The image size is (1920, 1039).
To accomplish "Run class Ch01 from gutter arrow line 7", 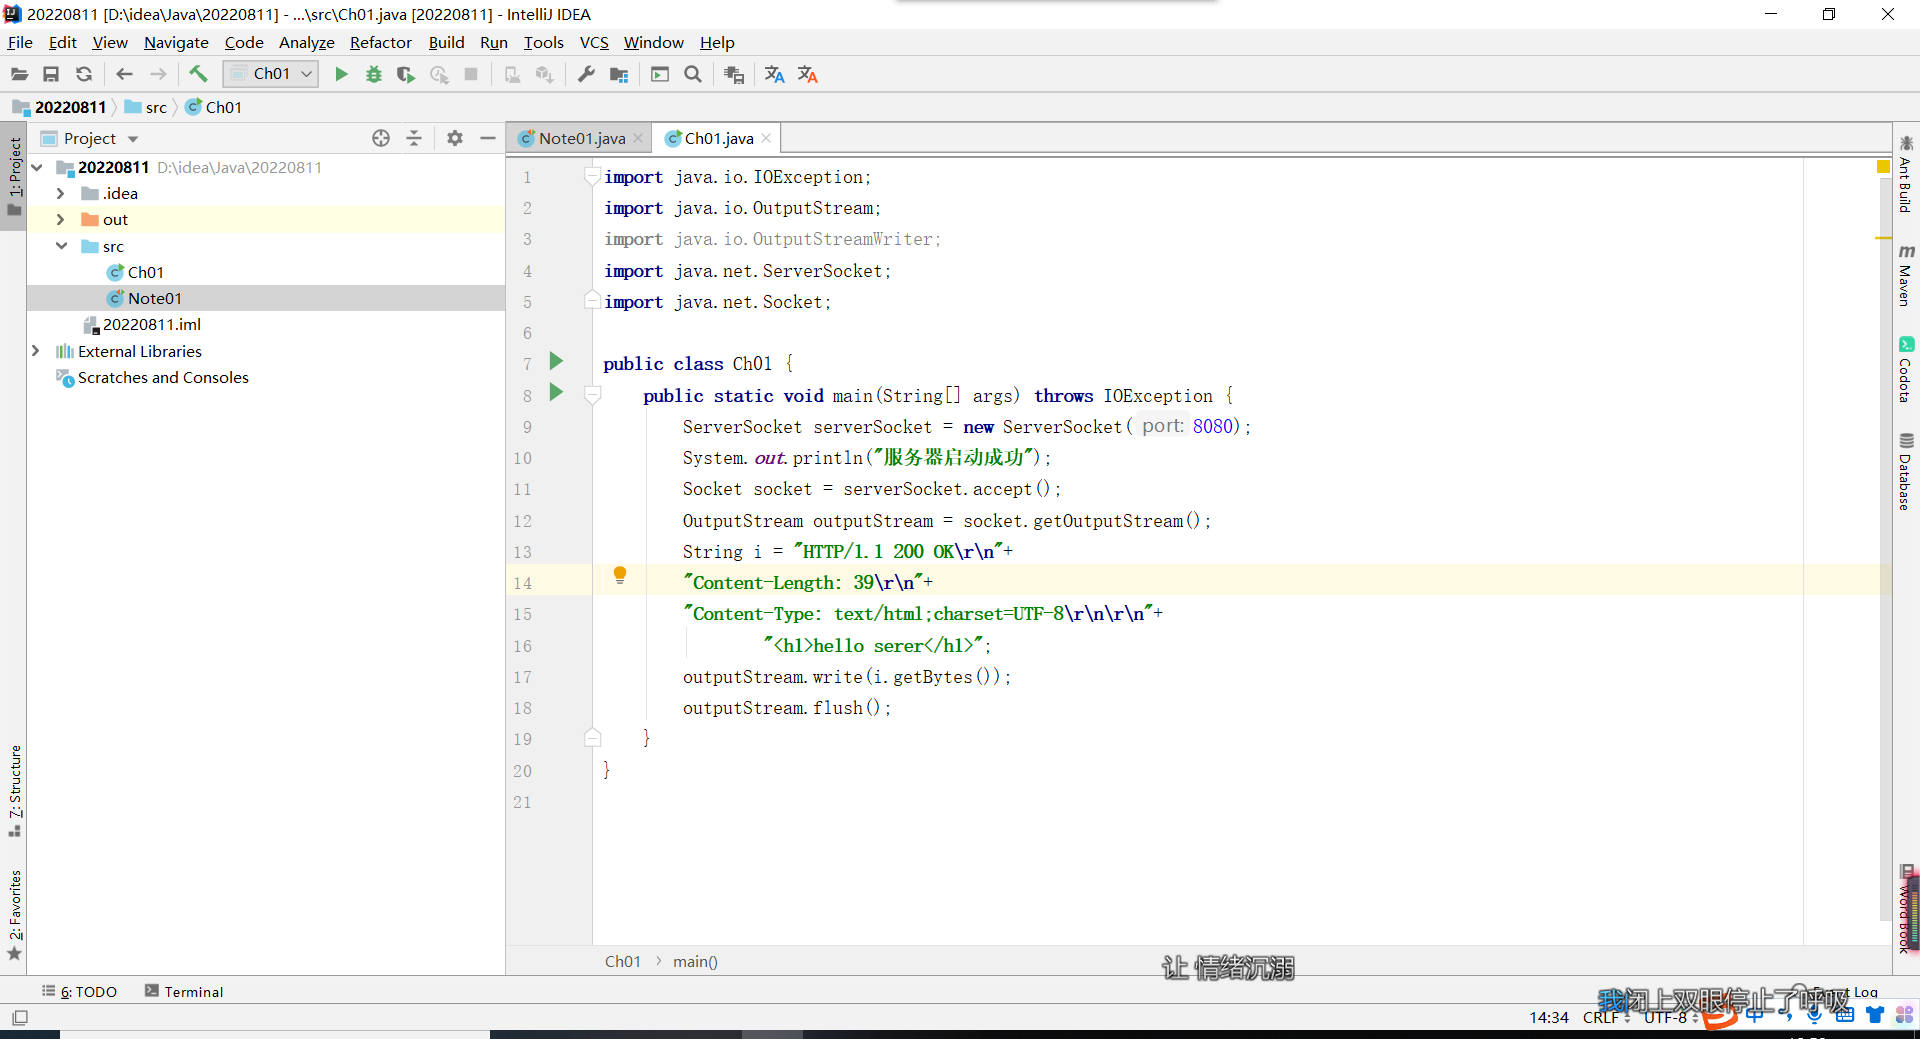I will pyautogui.click(x=556, y=361).
